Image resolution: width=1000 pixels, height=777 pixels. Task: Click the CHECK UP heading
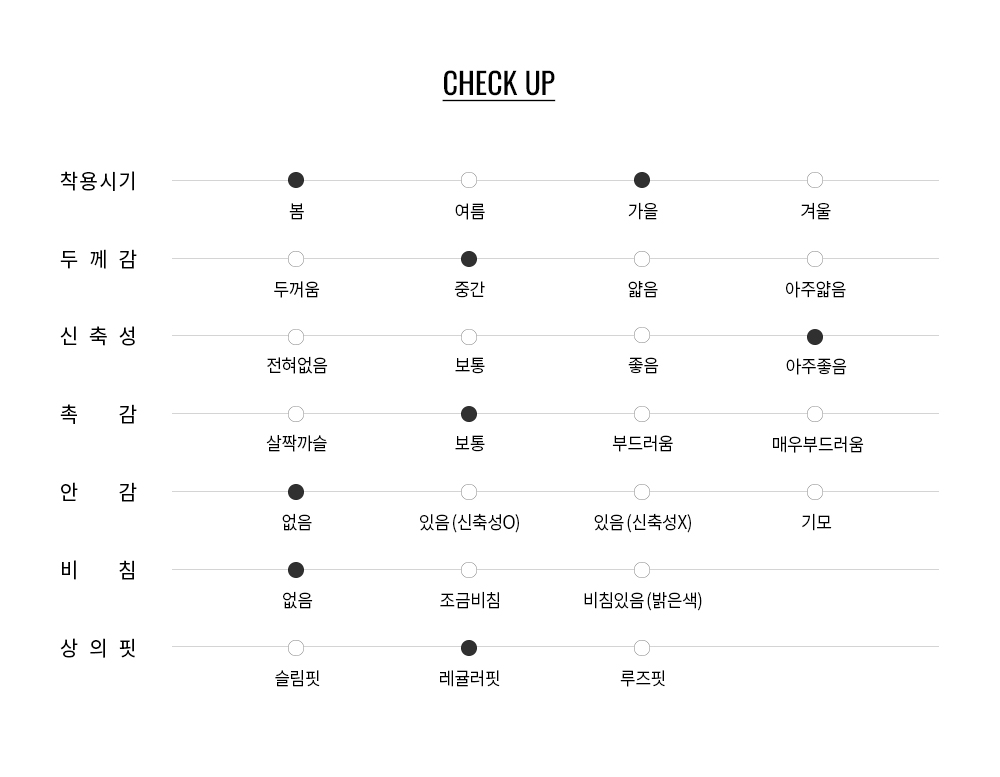[x=498, y=83]
